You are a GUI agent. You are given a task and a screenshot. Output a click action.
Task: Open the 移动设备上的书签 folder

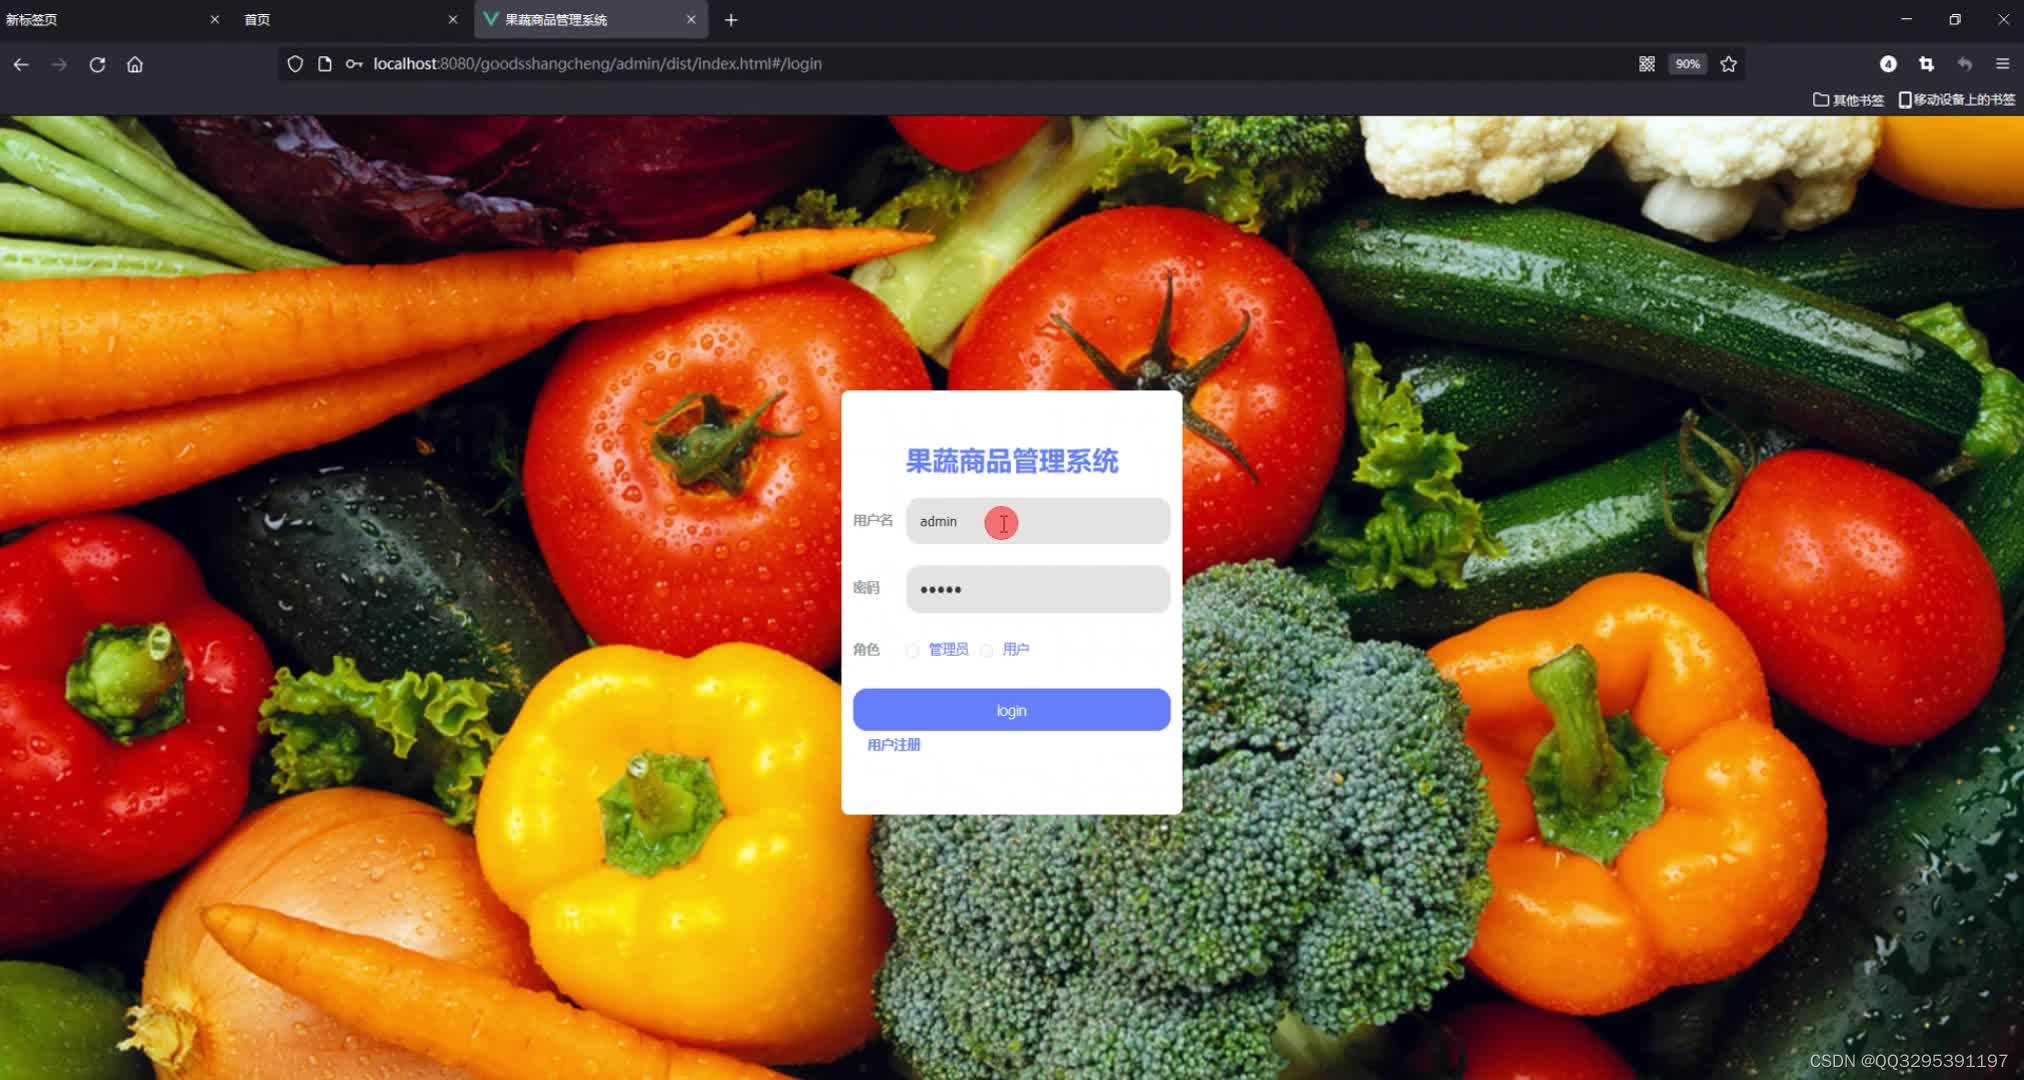(x=1957, y=100)
